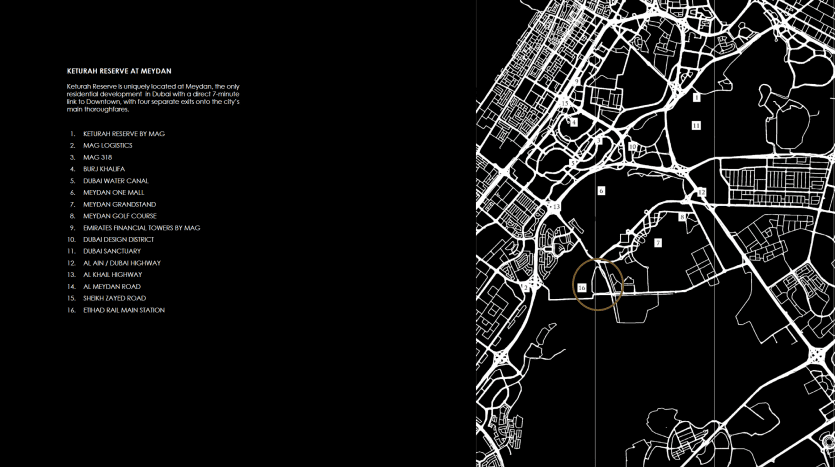Click map marker 1 above marker 11
This screenshot has height=467, width=835.
tap(696, 98)
